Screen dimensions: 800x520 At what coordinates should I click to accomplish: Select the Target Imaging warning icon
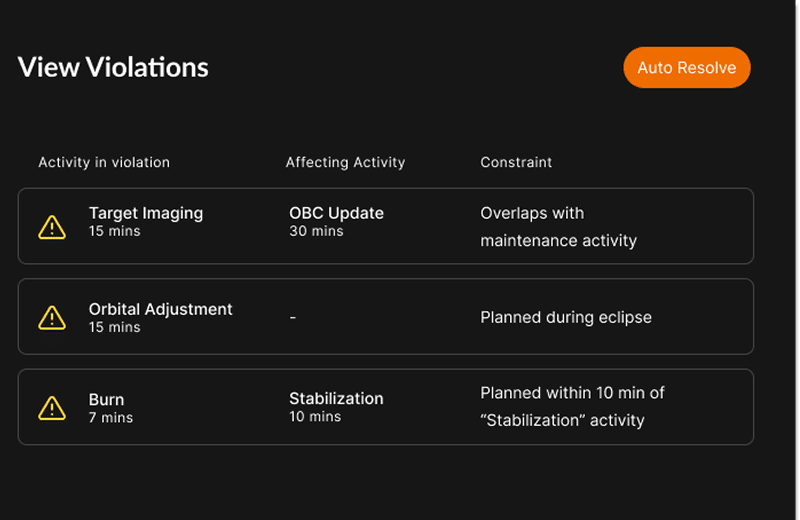(52, 227)
